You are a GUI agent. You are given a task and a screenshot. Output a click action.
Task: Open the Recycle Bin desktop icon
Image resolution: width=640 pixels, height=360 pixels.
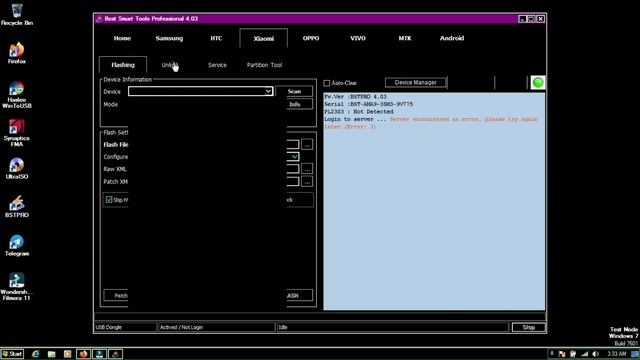coord(17,14)
